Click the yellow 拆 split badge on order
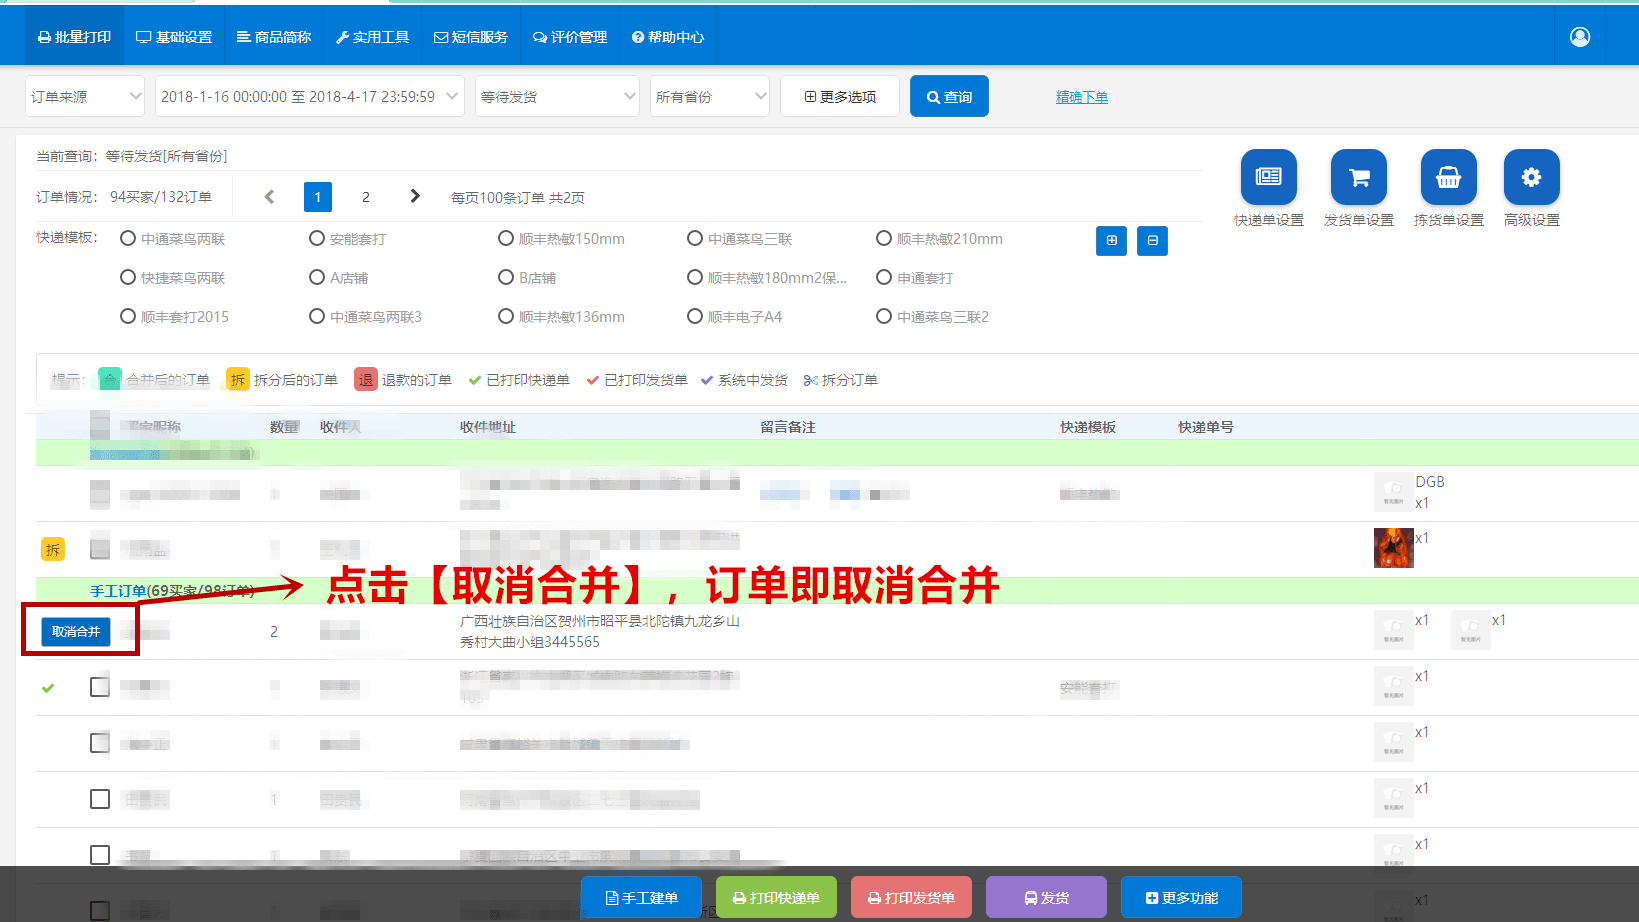Viewport: 1639px width, 922px height. pyautogui.click(x=52, y=549)
